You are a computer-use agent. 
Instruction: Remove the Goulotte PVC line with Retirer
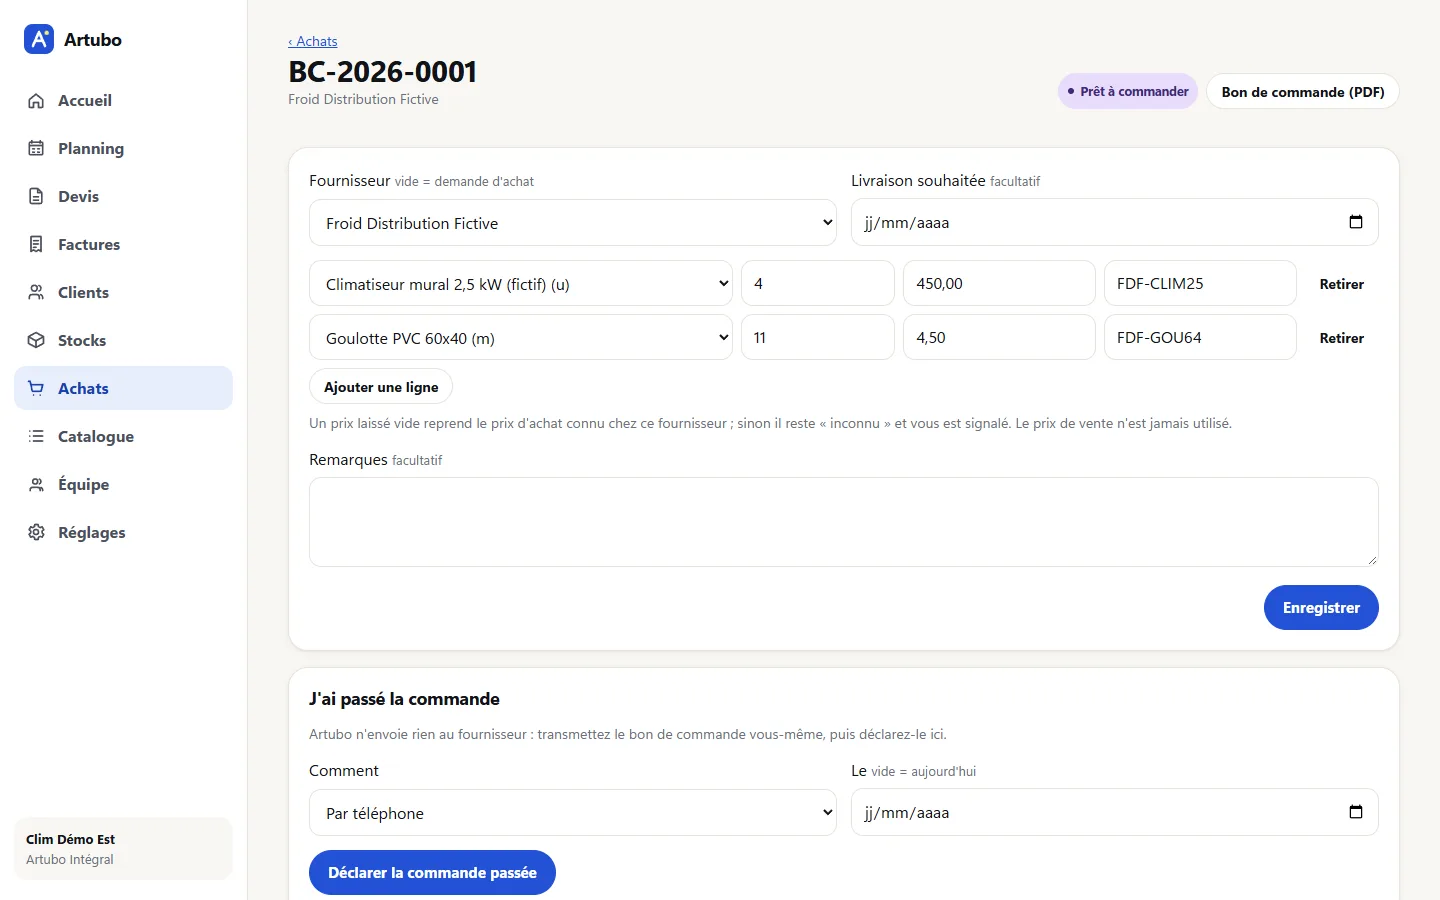point(1341,338)
